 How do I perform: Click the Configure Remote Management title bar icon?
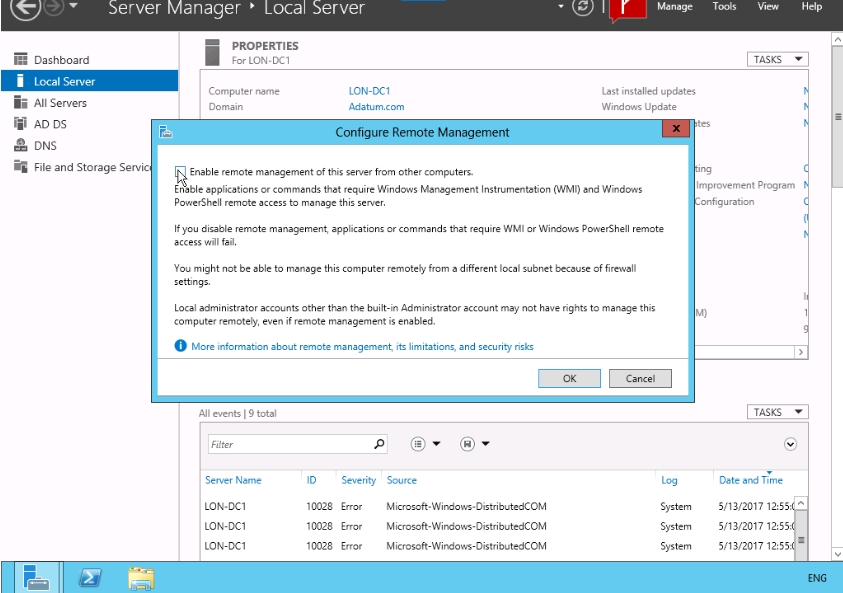pyautogui.click(x=166, y=132)
